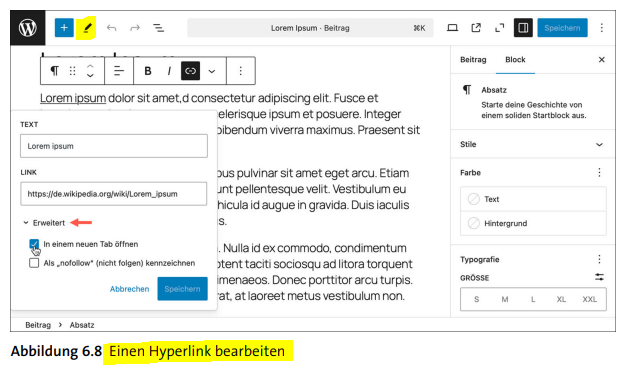
Task: Check the nofollow option checkbox
Action: (x=34, y=263)
